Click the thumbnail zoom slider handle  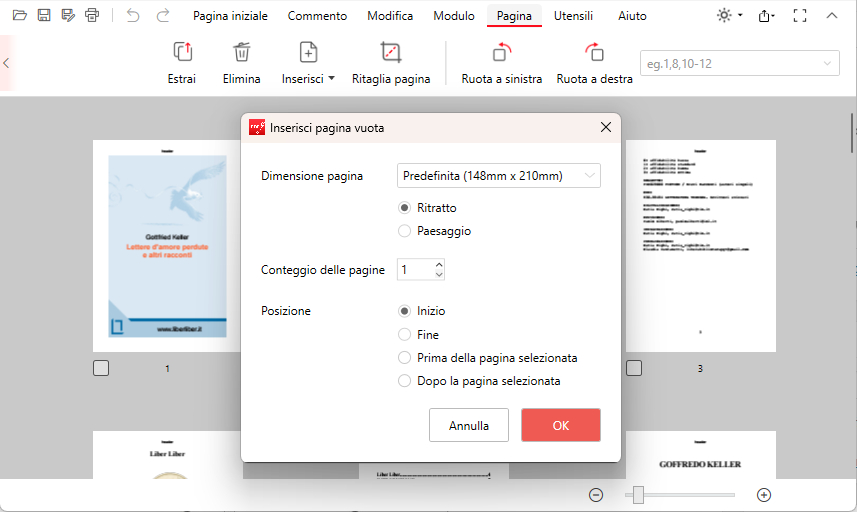pos(638,495)
